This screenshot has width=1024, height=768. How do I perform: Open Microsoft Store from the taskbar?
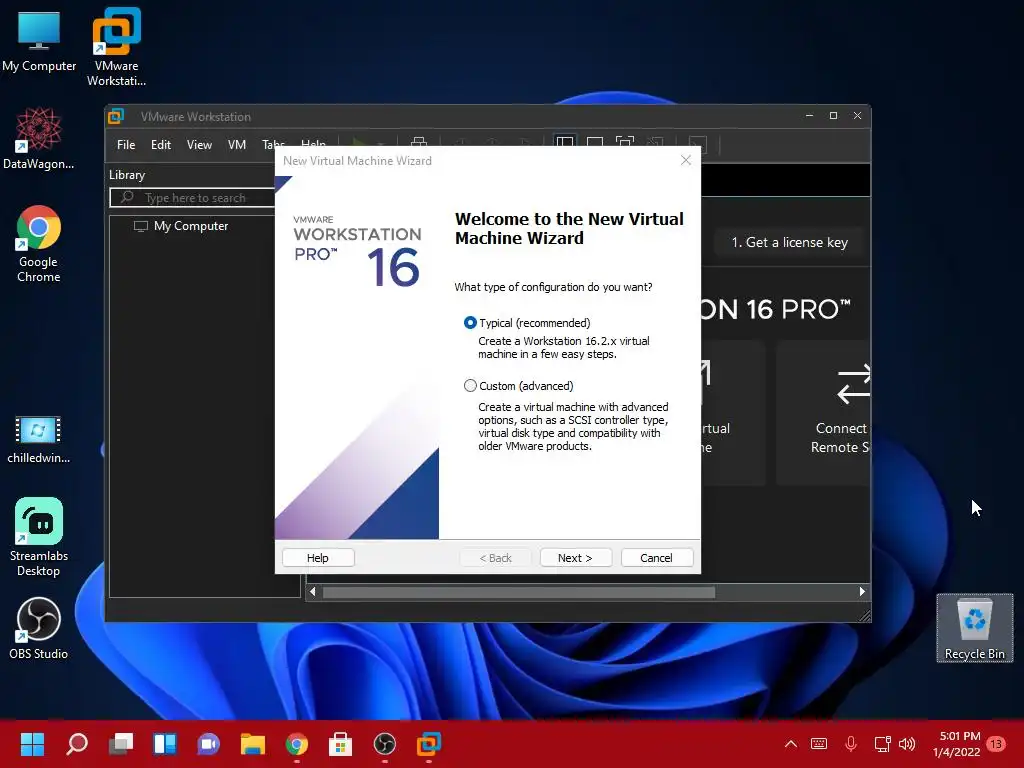[340, 744]
